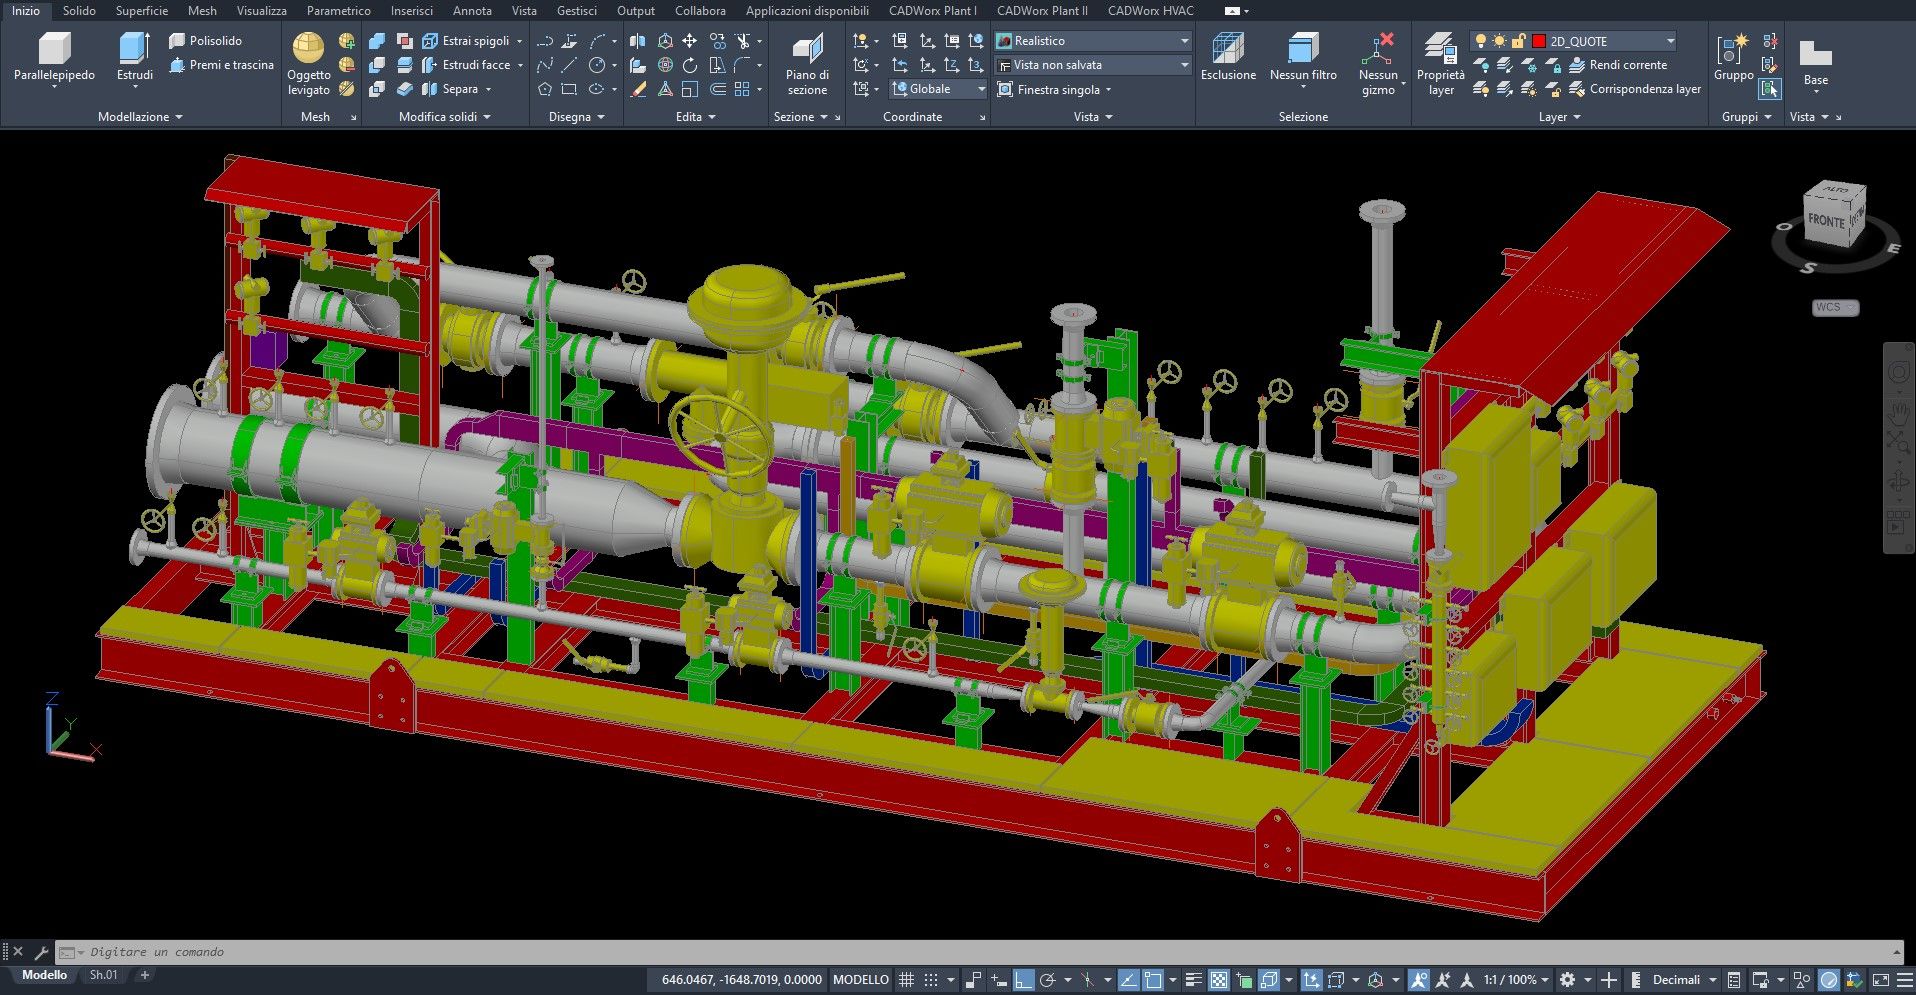Toggle ortho mode in status bar
The width and height of the screenshot is (1916, 995).
click(x=1022, y=980)
